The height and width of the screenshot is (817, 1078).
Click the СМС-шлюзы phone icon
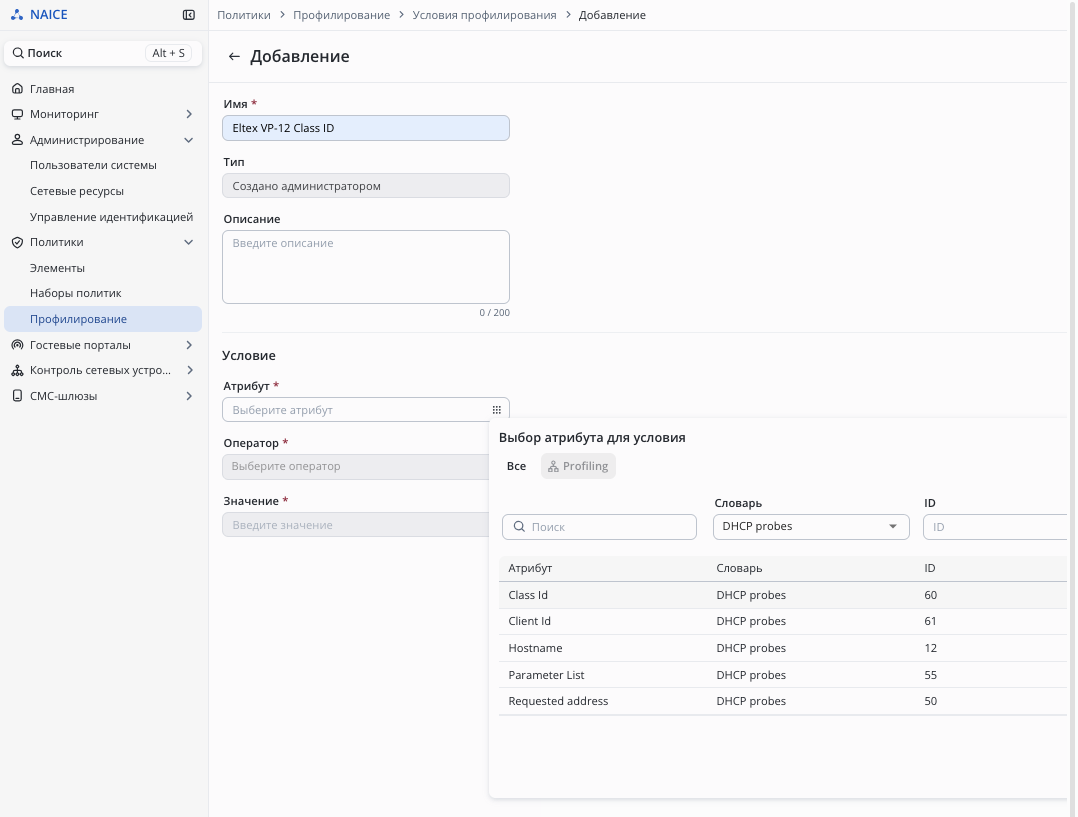click(17, 396)
